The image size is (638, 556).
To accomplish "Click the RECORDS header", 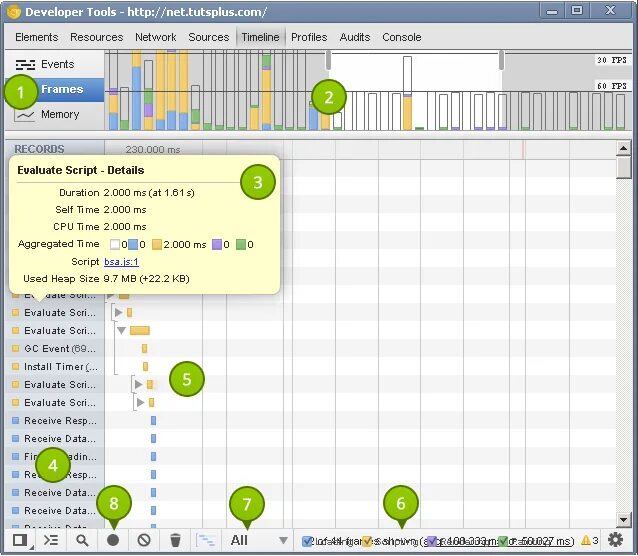I will tap(39, 149).
